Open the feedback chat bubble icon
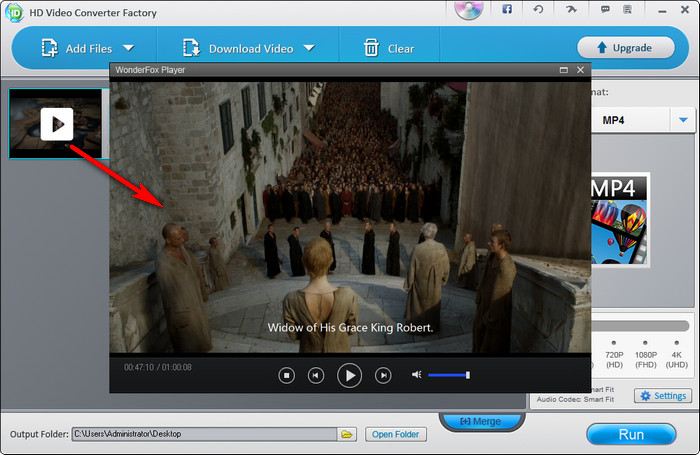The height and width of the screenshot is (455, 700). click(605, 9)
